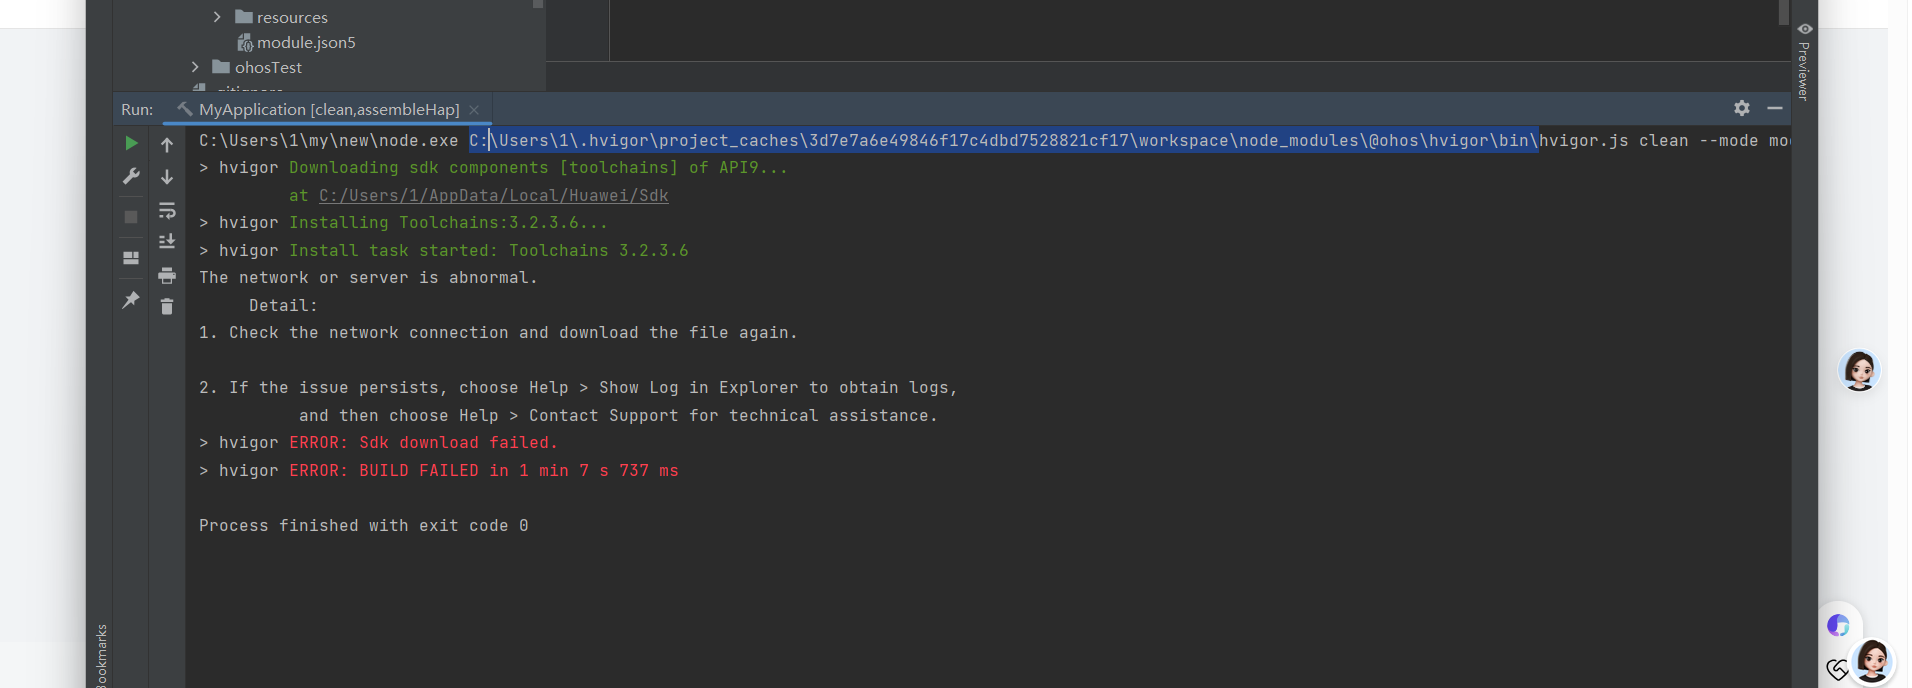Screen dimensions: 1912x688
Task: Rerun the build with the green play icon
Action: (x=131, y=143)
